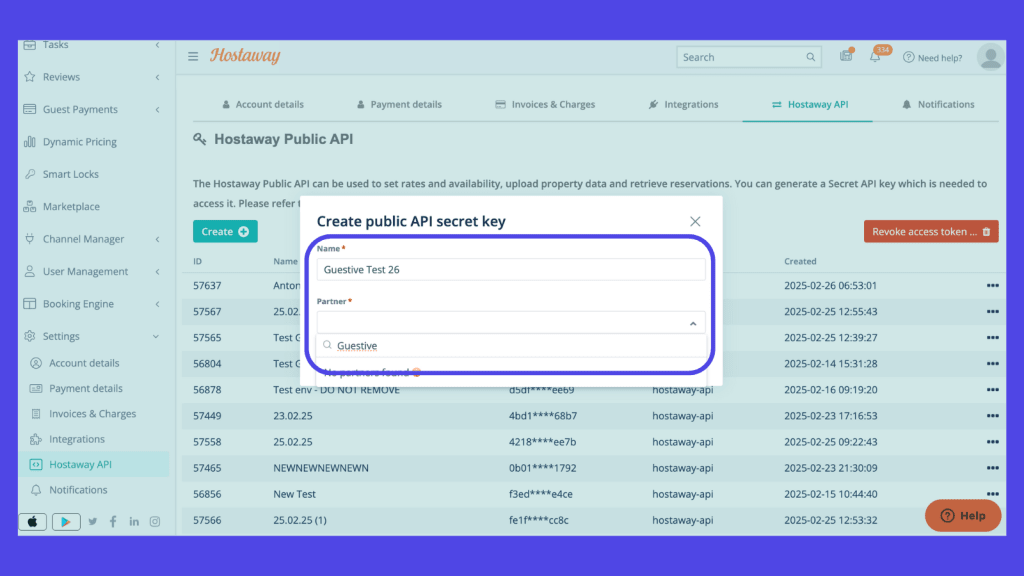Switch to the Account details tab

[263, 104]
